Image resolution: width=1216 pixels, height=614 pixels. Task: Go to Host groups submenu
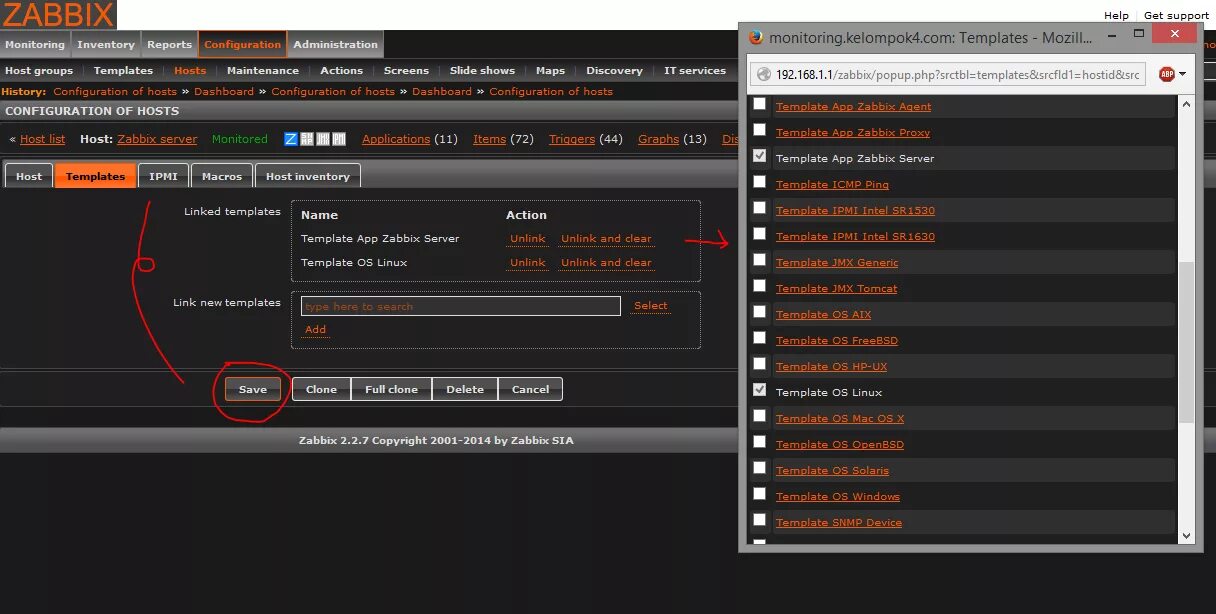(x=39, y=71)
